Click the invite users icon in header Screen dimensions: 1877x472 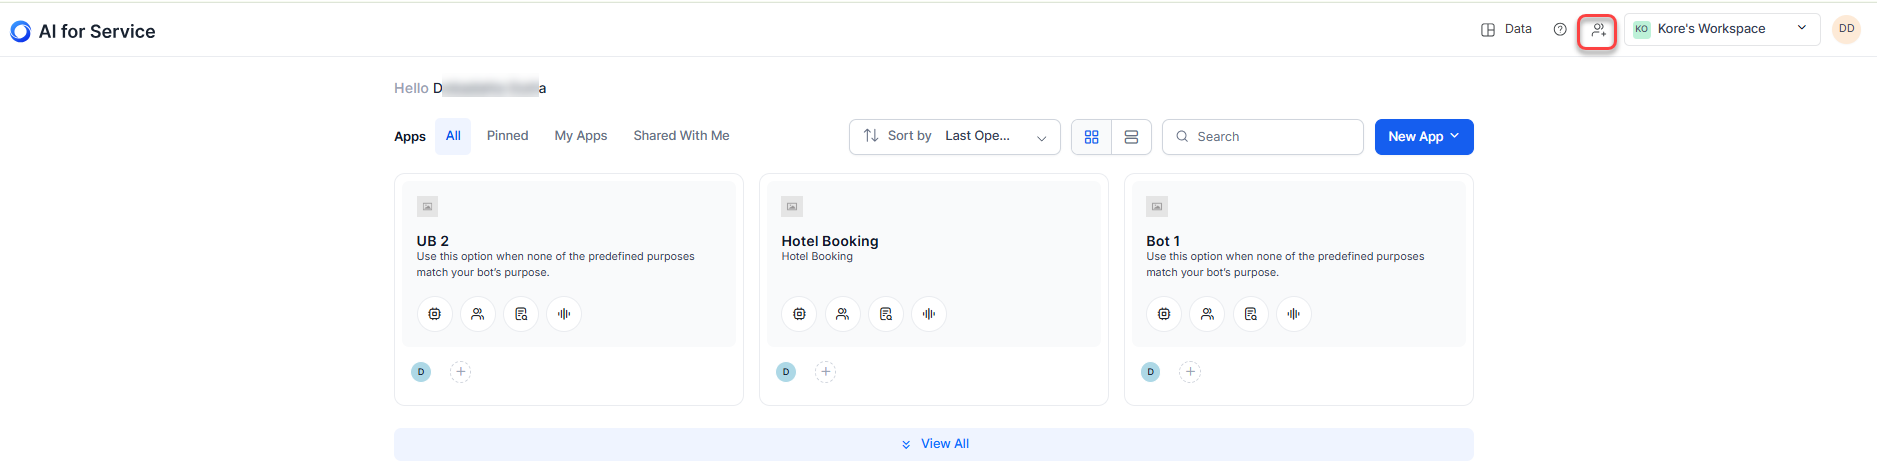pos(1598,30)
